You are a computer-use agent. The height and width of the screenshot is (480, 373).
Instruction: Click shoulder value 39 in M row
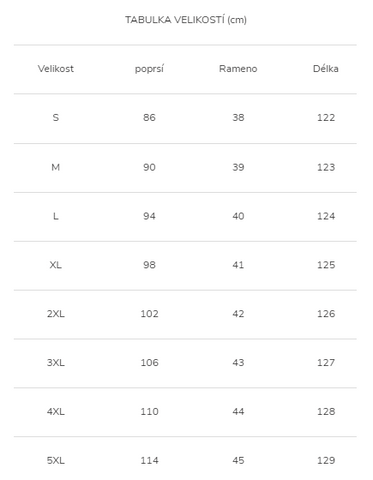[x=238, y=167]
